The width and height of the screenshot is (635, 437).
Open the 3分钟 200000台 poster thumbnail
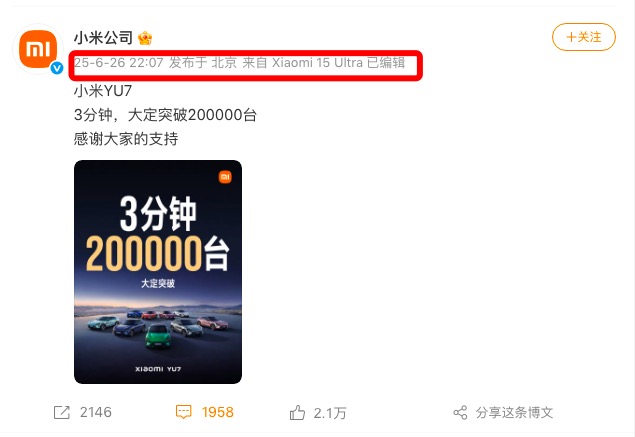158,272
